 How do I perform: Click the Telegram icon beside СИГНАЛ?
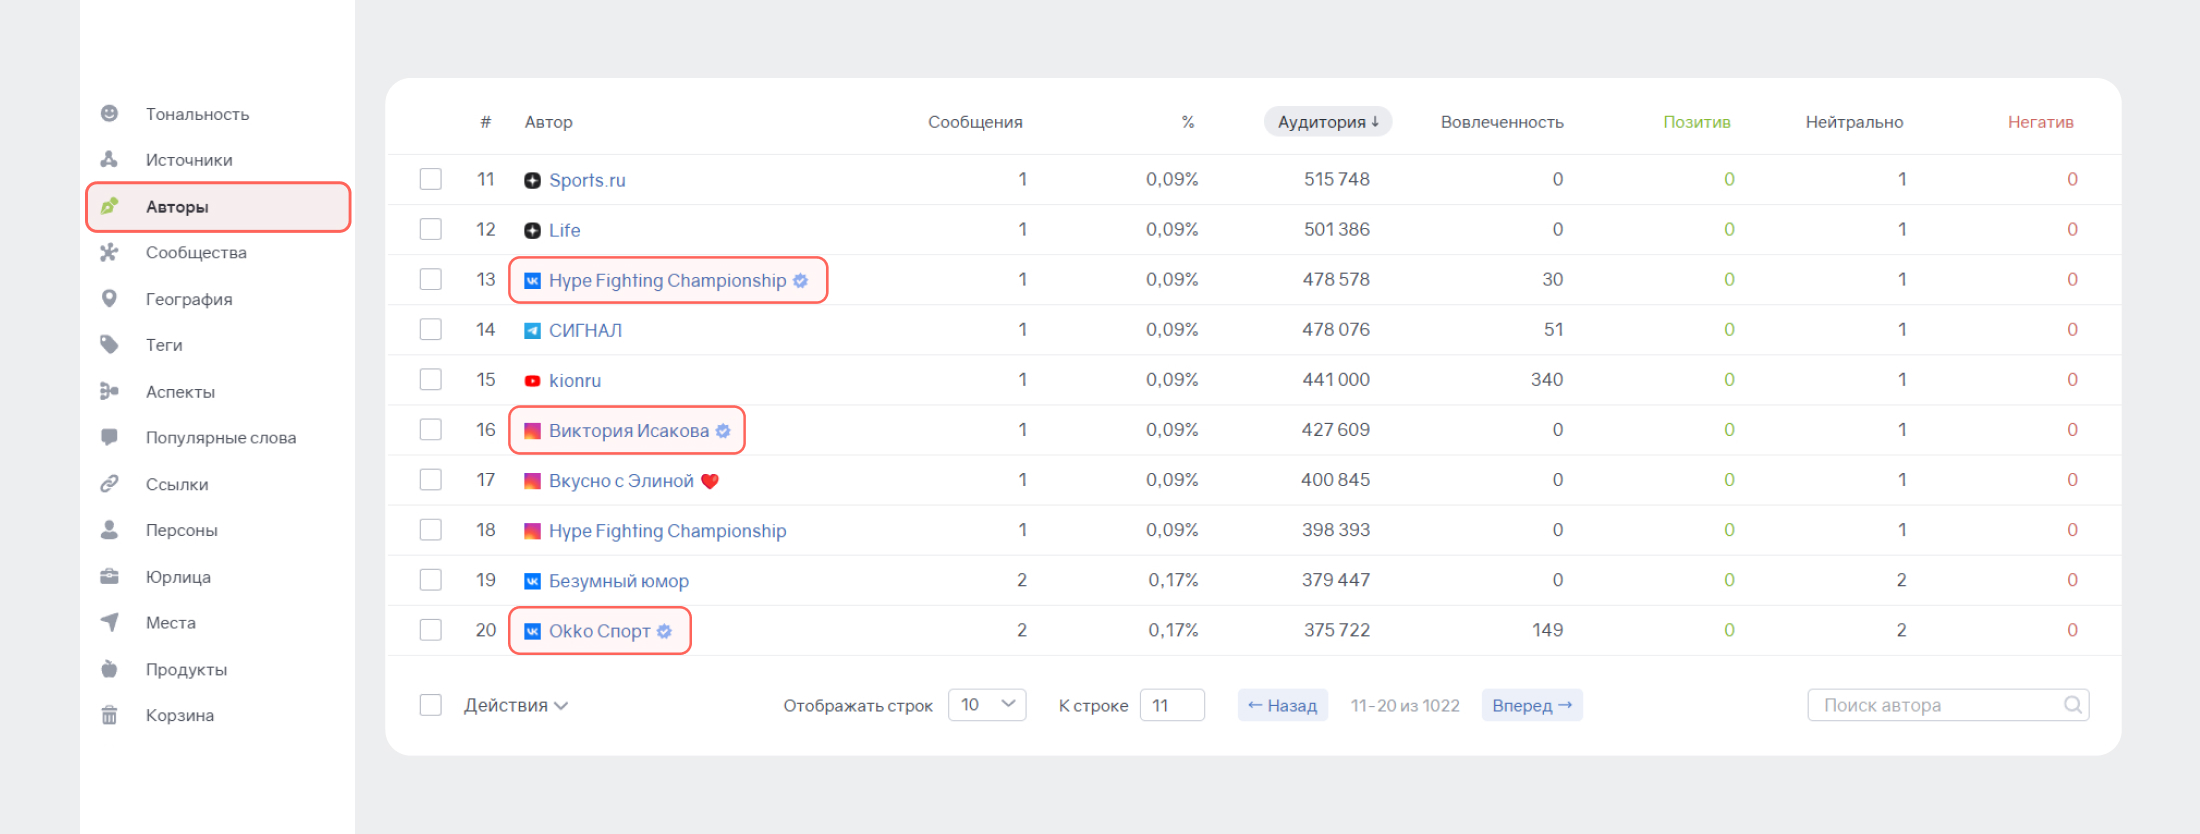[533, 331]
